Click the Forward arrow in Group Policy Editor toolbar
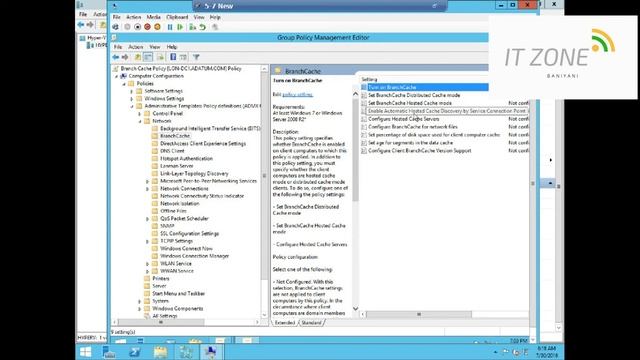Image resolution: width=640 pixels, height=360 pixels. [125, 57]
